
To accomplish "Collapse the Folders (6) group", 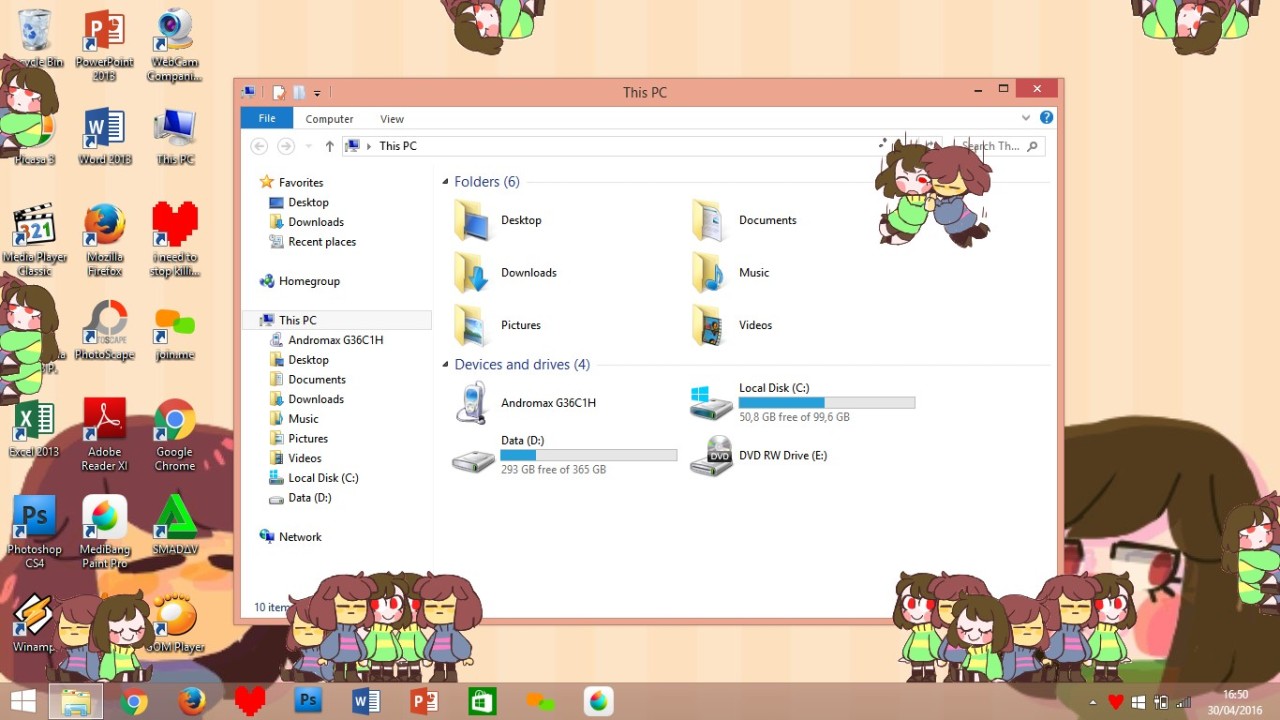I will click(x=445, y=182).
